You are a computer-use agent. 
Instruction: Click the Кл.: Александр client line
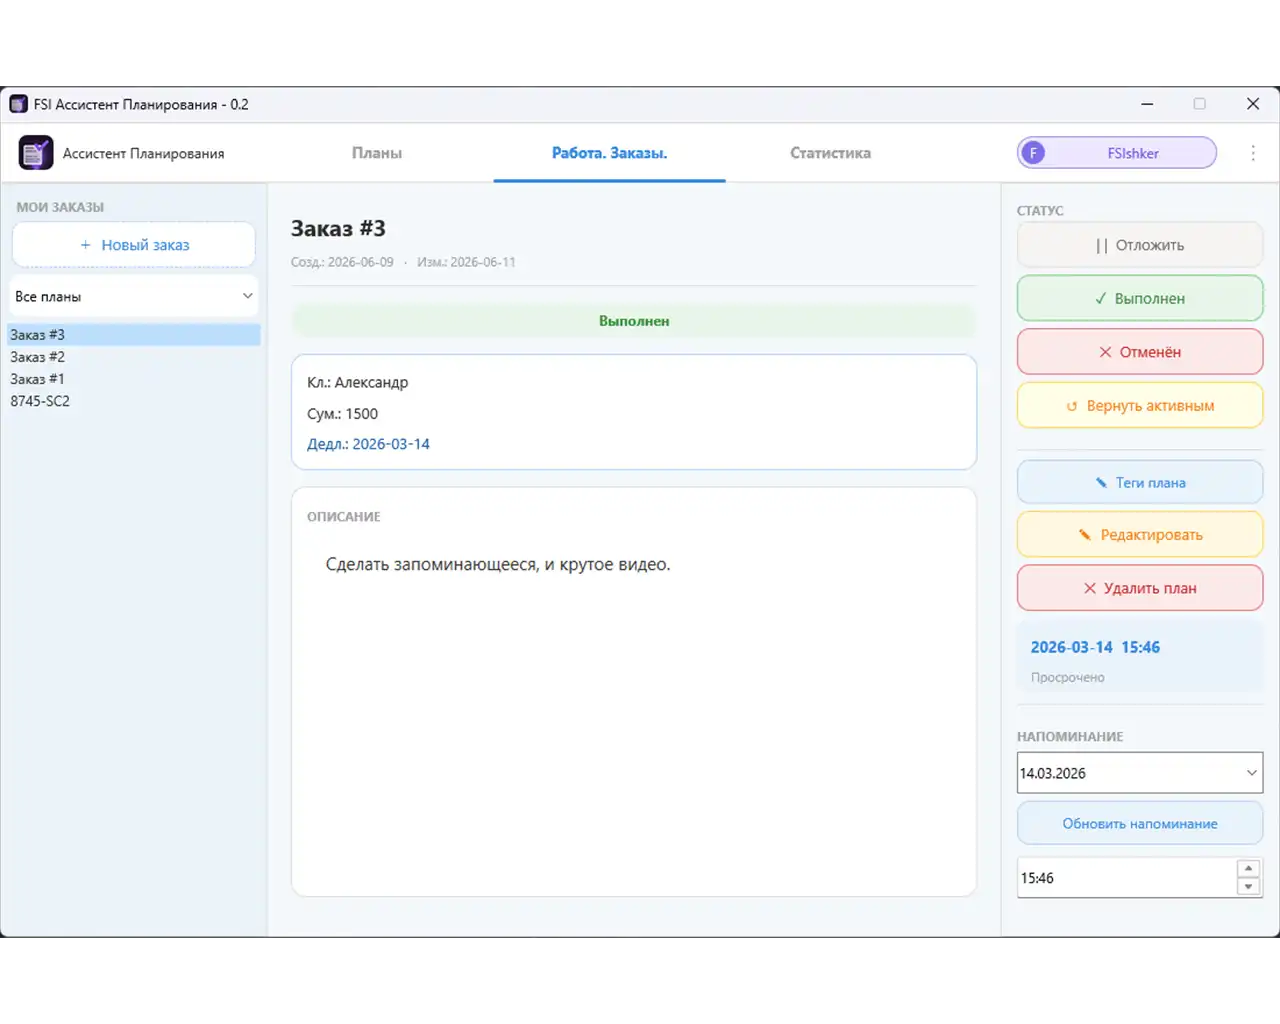point(357,382)
